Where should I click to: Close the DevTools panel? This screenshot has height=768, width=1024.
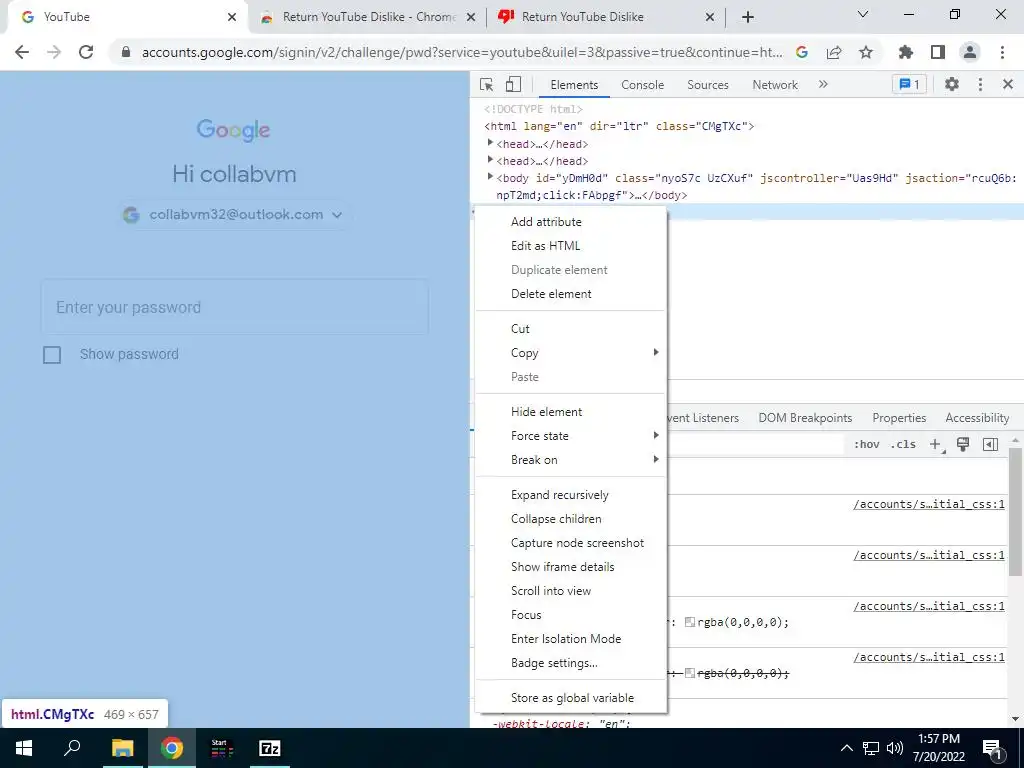(1008, 84)
